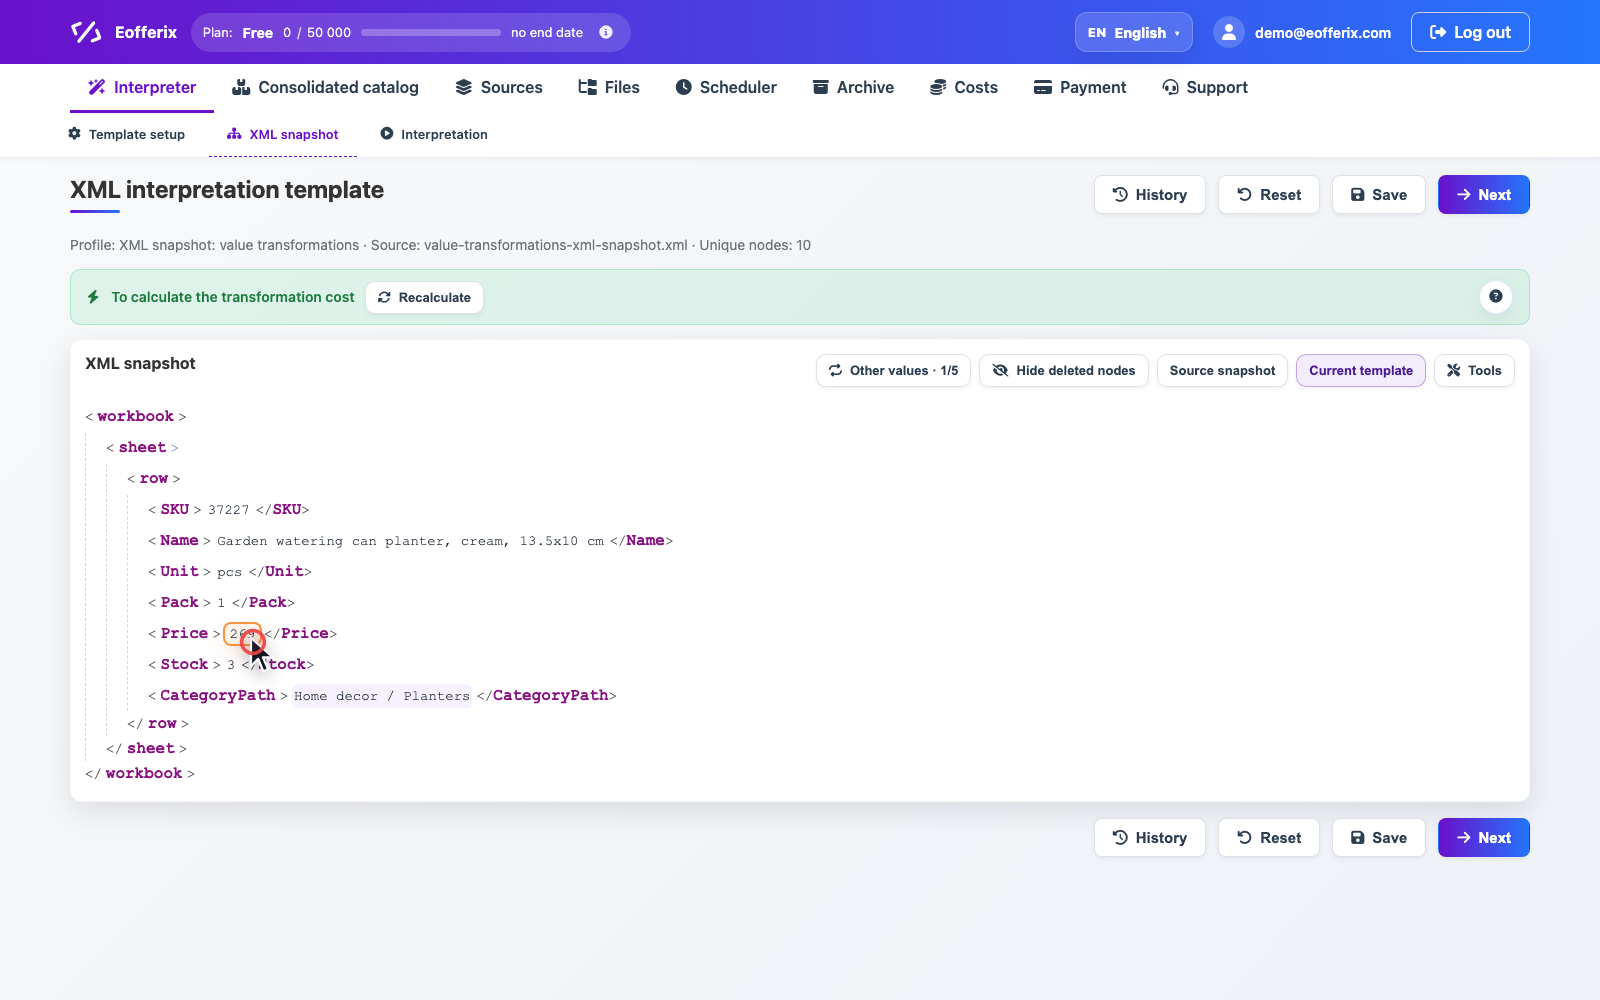Select the SKU value 37227
The height and width of the screenshot is (1000, 1600).
tap(229, 510)
